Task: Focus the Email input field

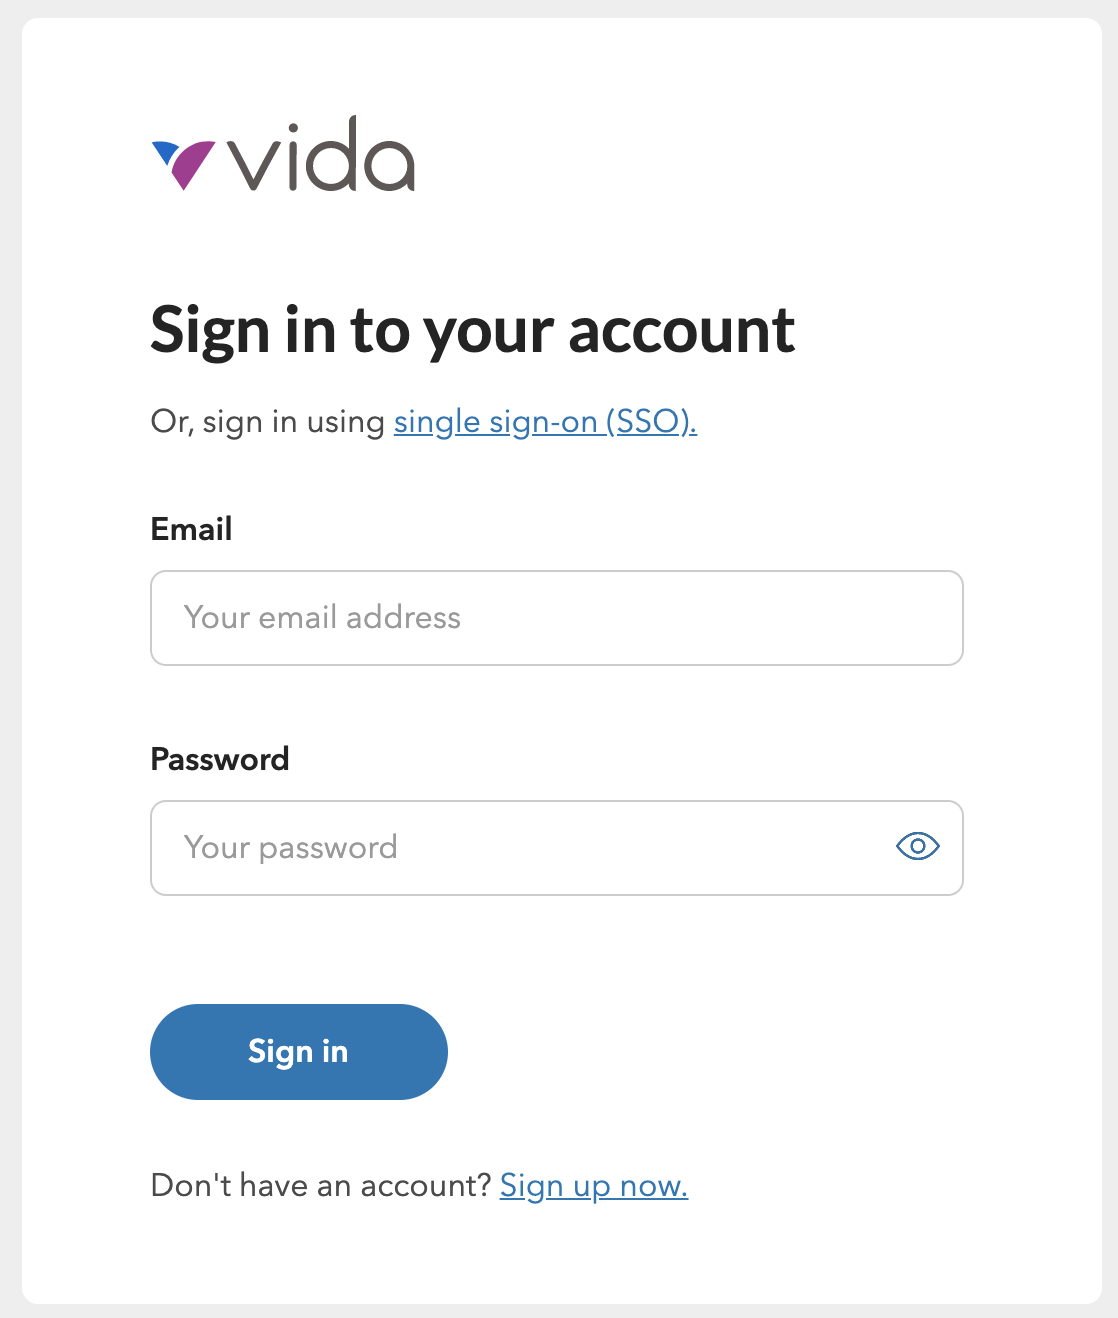Action: [556, 618]
